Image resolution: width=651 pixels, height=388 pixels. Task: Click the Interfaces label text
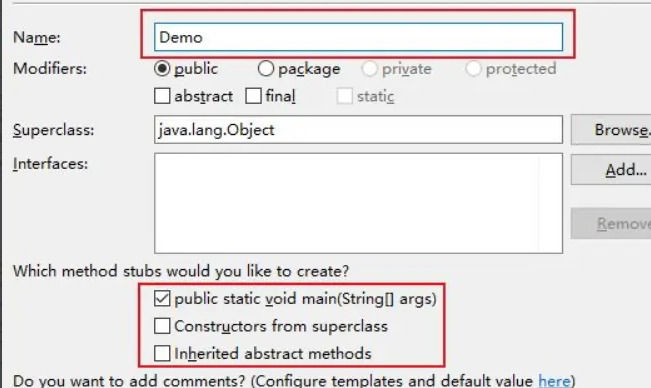pyautogui.click(x=50, y=164)
